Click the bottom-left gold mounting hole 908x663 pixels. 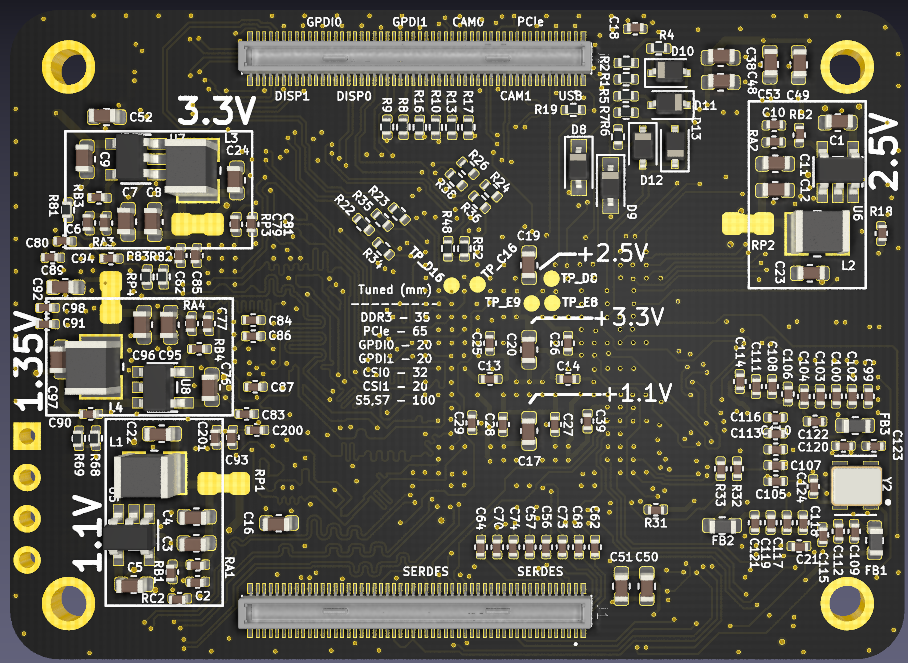(x=72, y=603)
